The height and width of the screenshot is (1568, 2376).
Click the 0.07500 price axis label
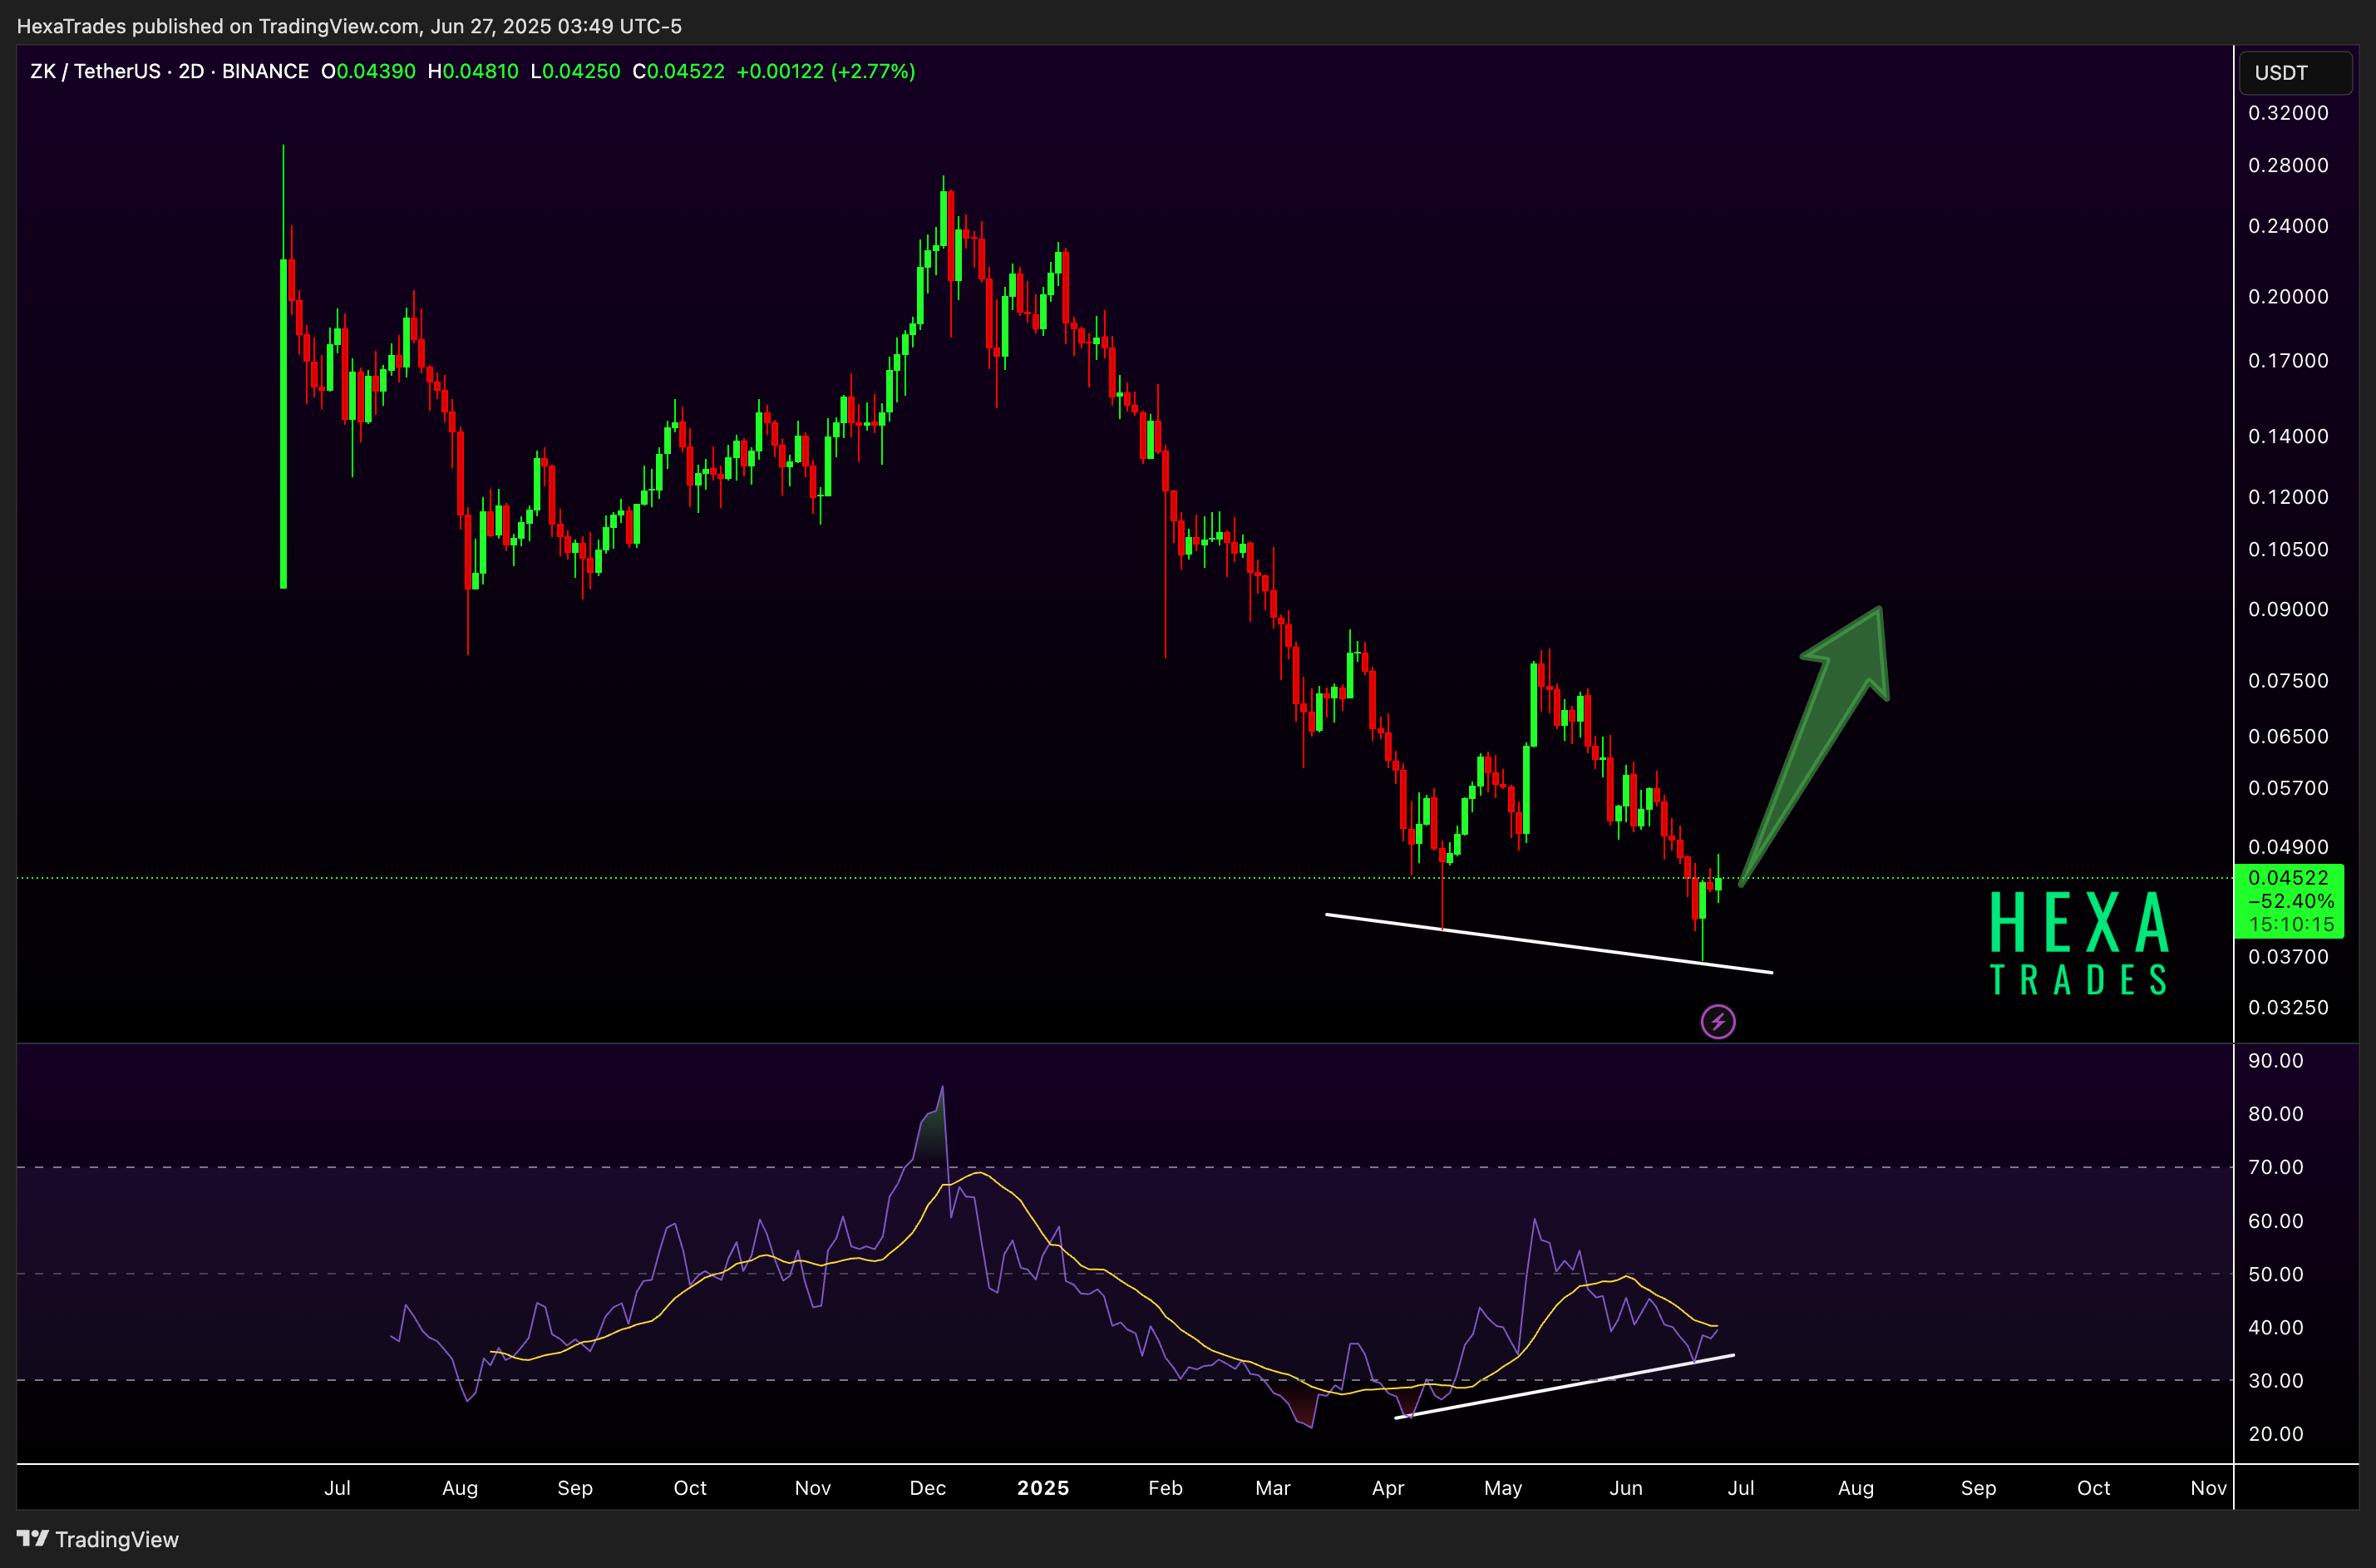2288,681
